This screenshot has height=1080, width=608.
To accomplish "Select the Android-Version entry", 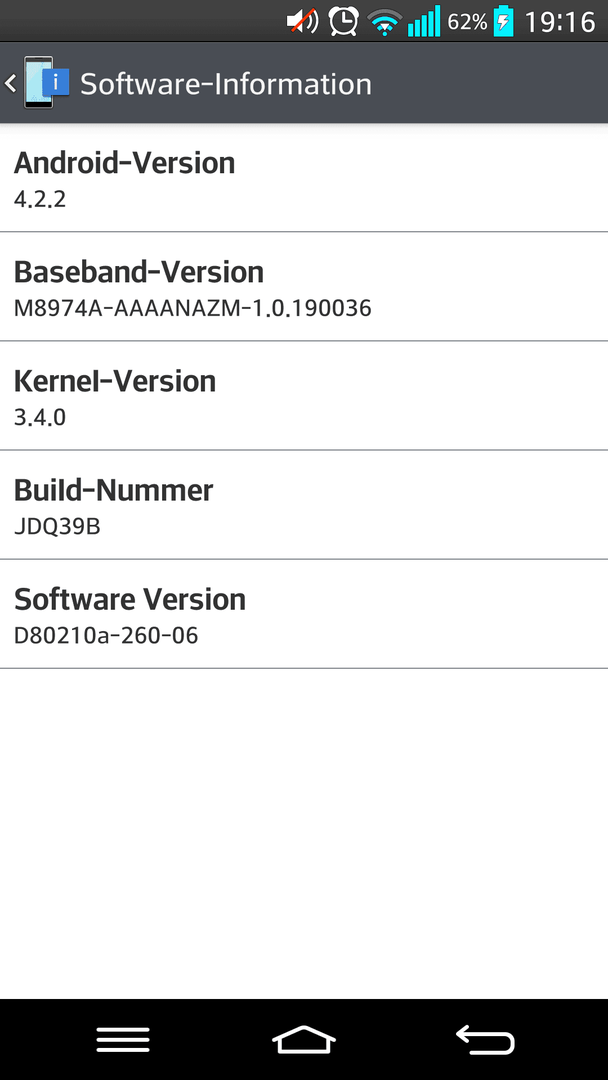I will click(x=304, y=178).
